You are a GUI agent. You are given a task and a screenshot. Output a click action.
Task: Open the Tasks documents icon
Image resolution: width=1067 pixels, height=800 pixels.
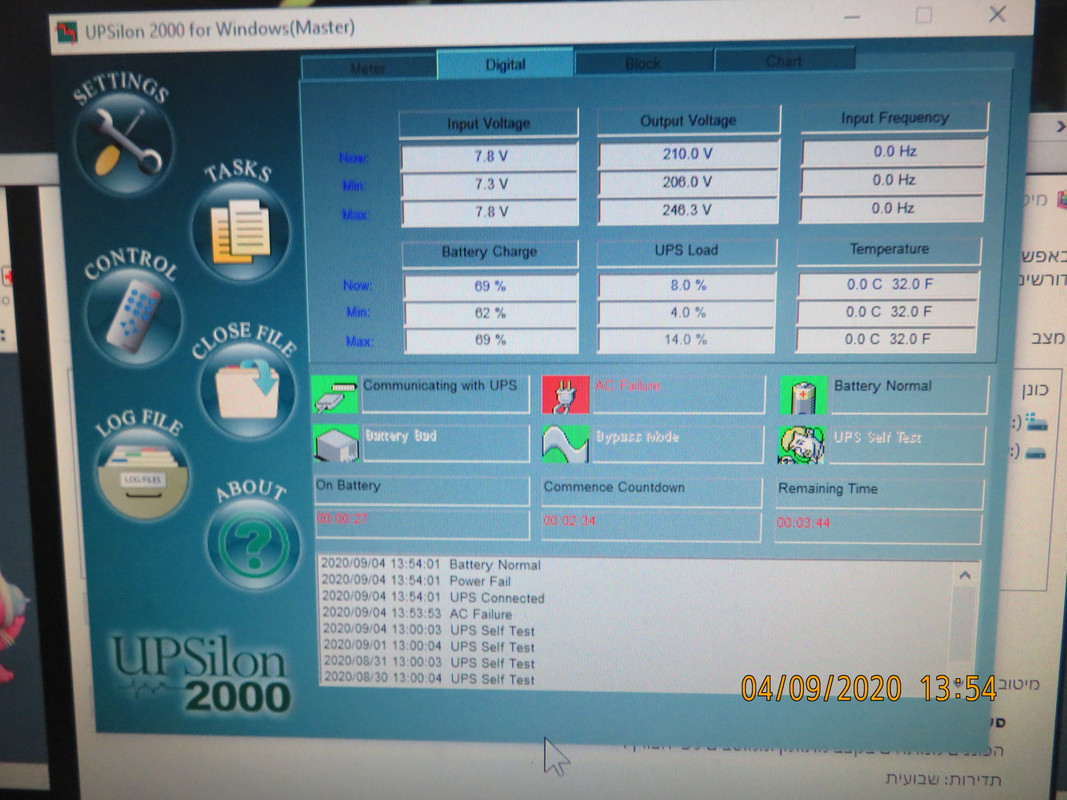241,233
